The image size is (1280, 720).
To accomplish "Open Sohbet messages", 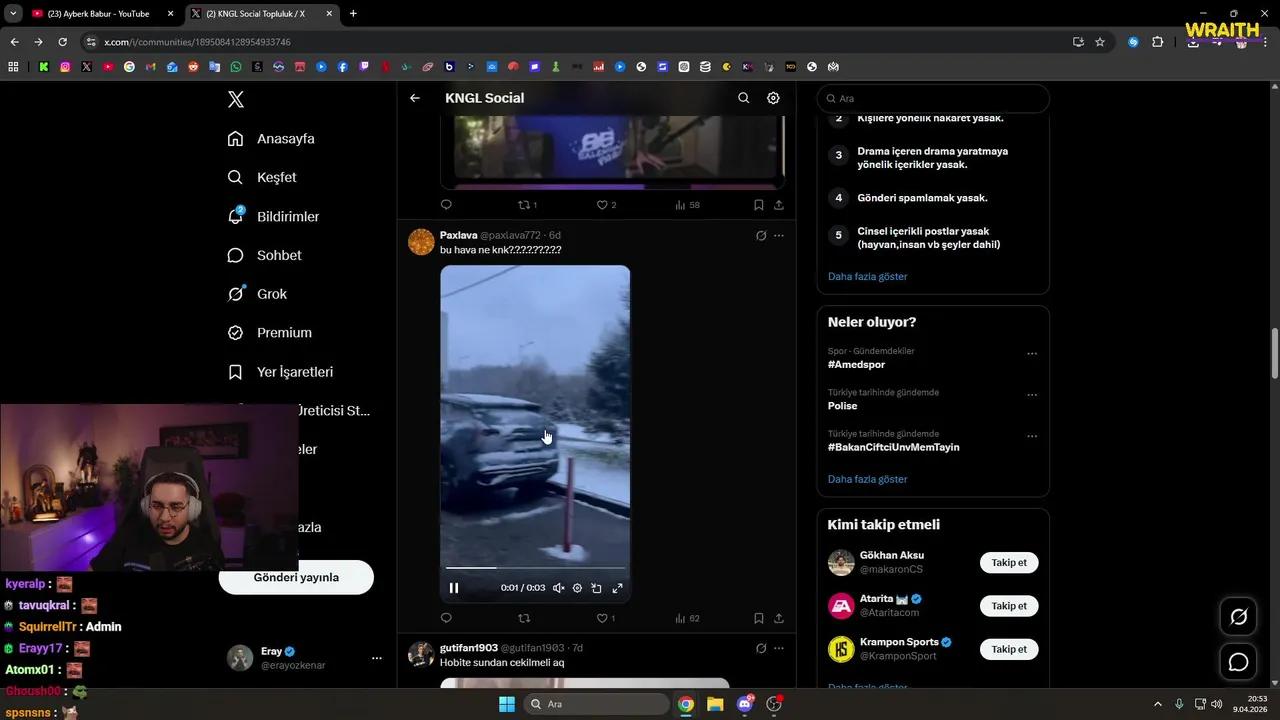I will (x=264, y=255).
